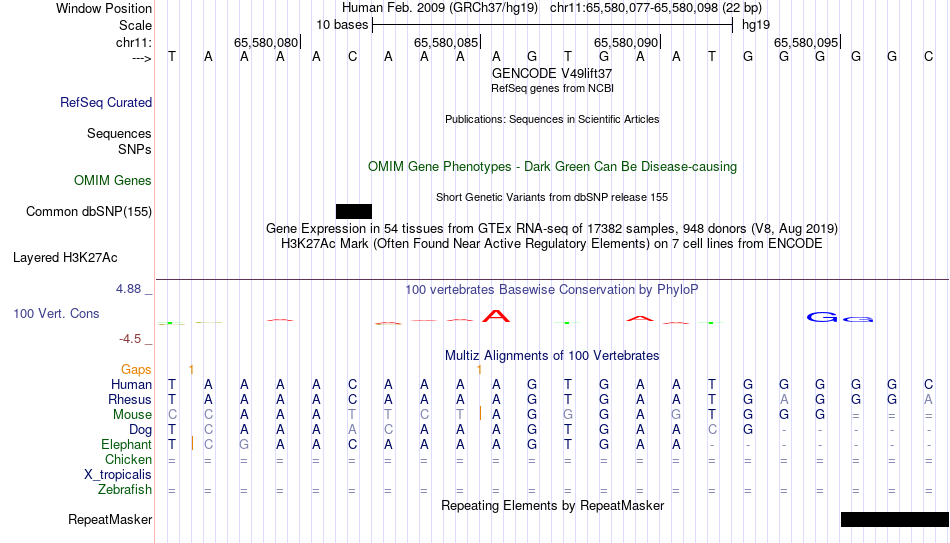Image resolution: width=950 pixels, height=543 pixels.
Task: Click the Zebrafish species label
Action: (125, 490)
